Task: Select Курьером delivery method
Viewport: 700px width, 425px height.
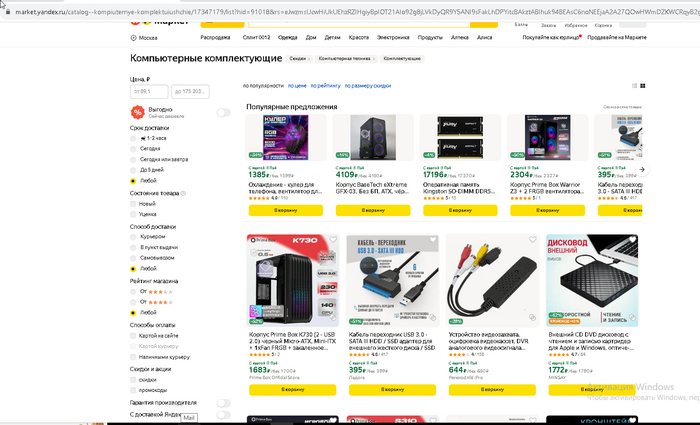Action: tap(133, 237)
